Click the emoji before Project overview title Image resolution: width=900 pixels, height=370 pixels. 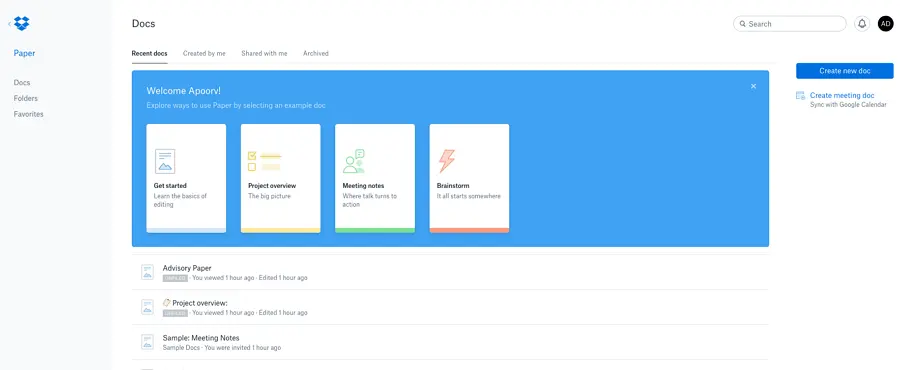pyautogui.click(x=166, y=302)
